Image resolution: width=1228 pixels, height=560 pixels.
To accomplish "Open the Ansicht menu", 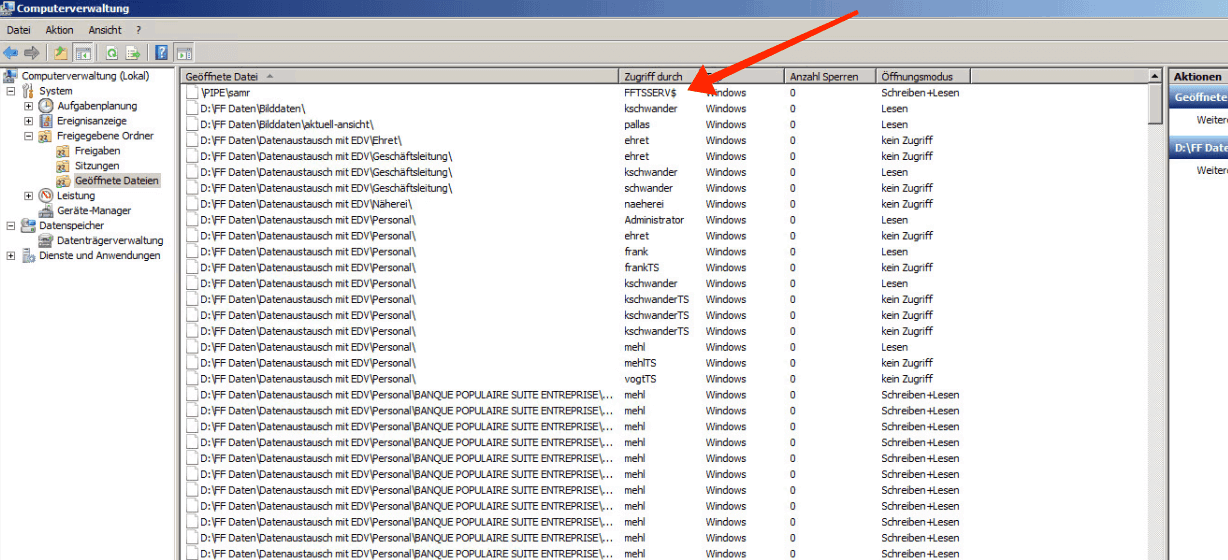I will (x=105, y=30).
